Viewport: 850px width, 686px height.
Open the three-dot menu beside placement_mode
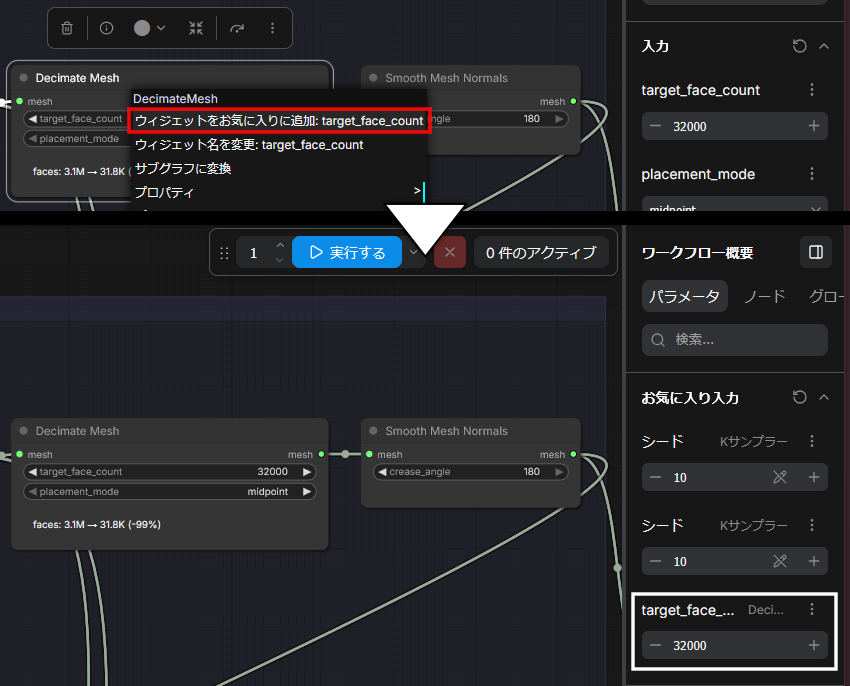click(x=812, y=174)
